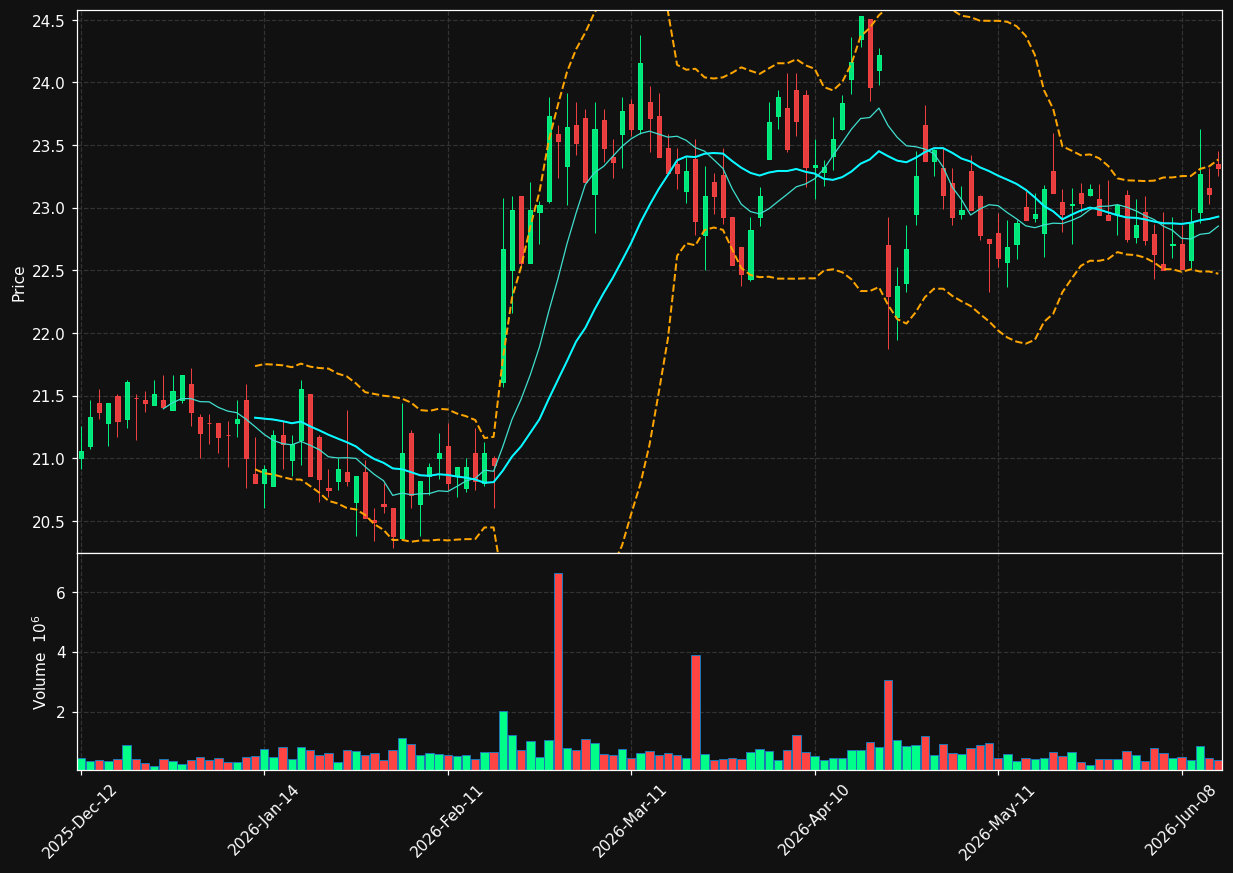1233x873 pixels.
Task: Select the 2026-Feb-11 date label
Action: 447,822
